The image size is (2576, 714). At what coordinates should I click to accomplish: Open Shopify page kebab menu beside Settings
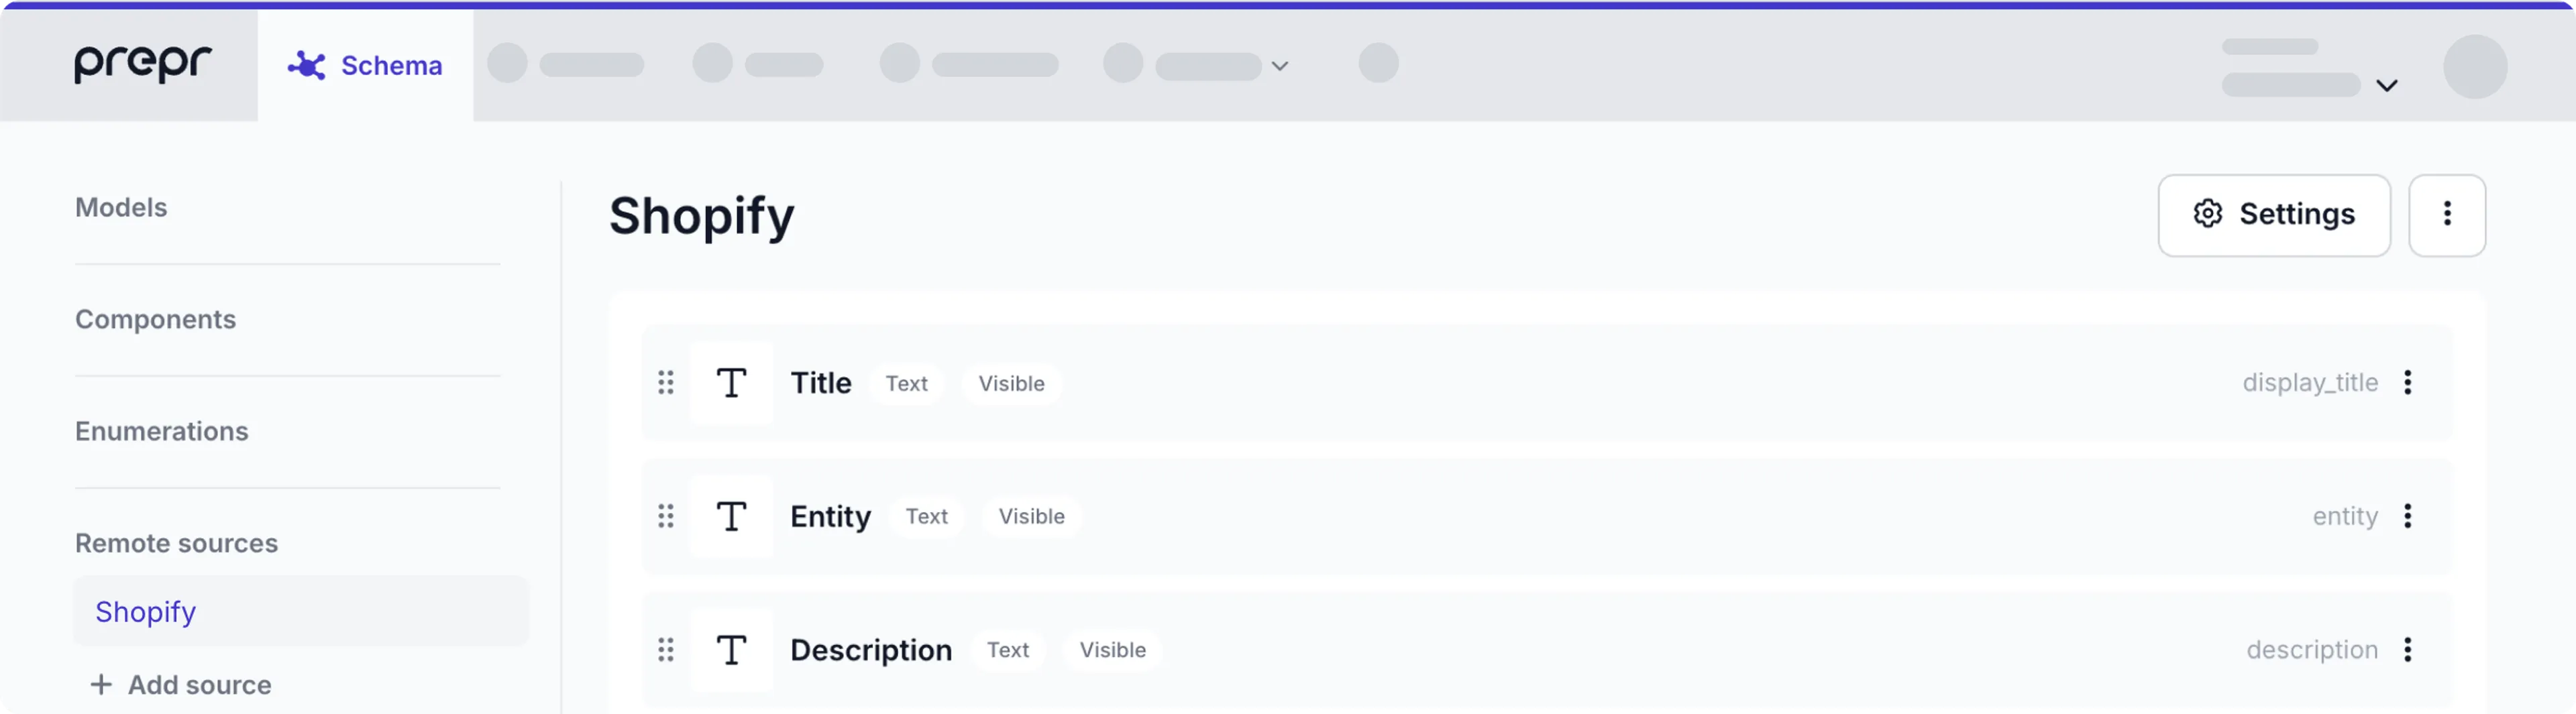pos(2446,215)
